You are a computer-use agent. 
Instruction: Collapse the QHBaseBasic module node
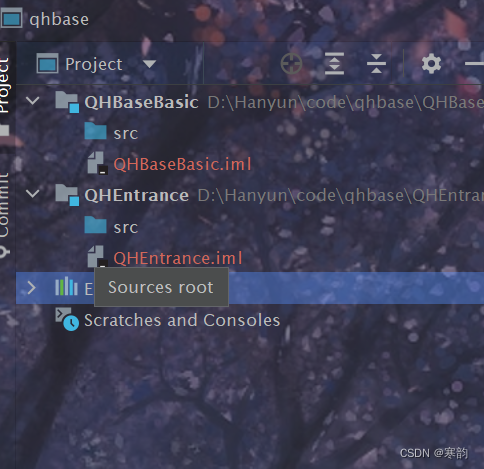[x=32, y=100]
